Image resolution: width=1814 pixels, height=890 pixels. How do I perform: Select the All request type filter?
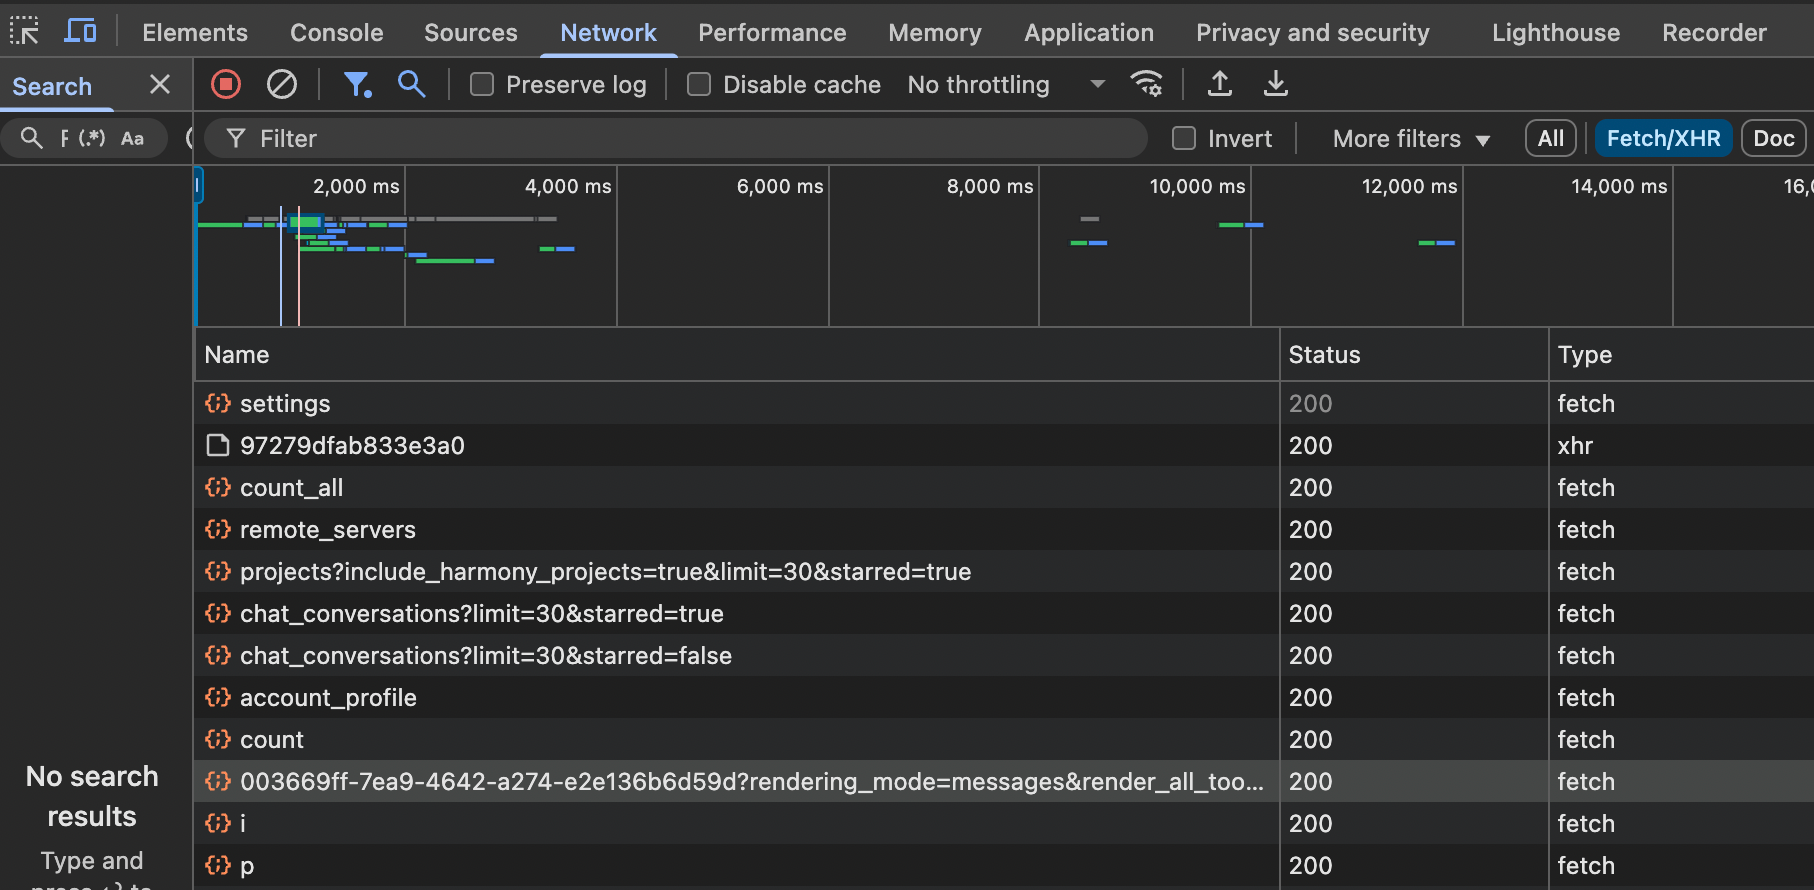pyautogui.click(x=1551, y=138)
